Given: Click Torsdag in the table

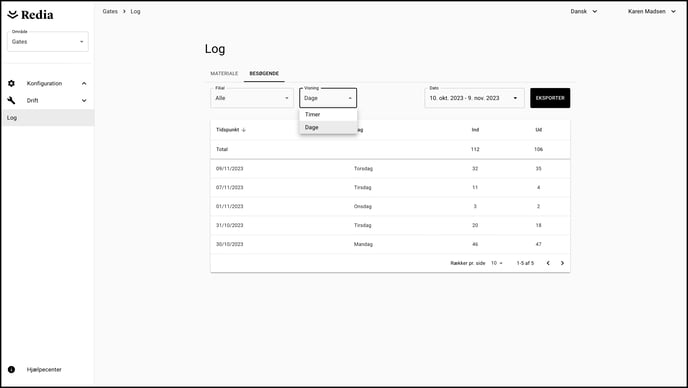Looking at the screenshot, I should click(x=363, y=169).
